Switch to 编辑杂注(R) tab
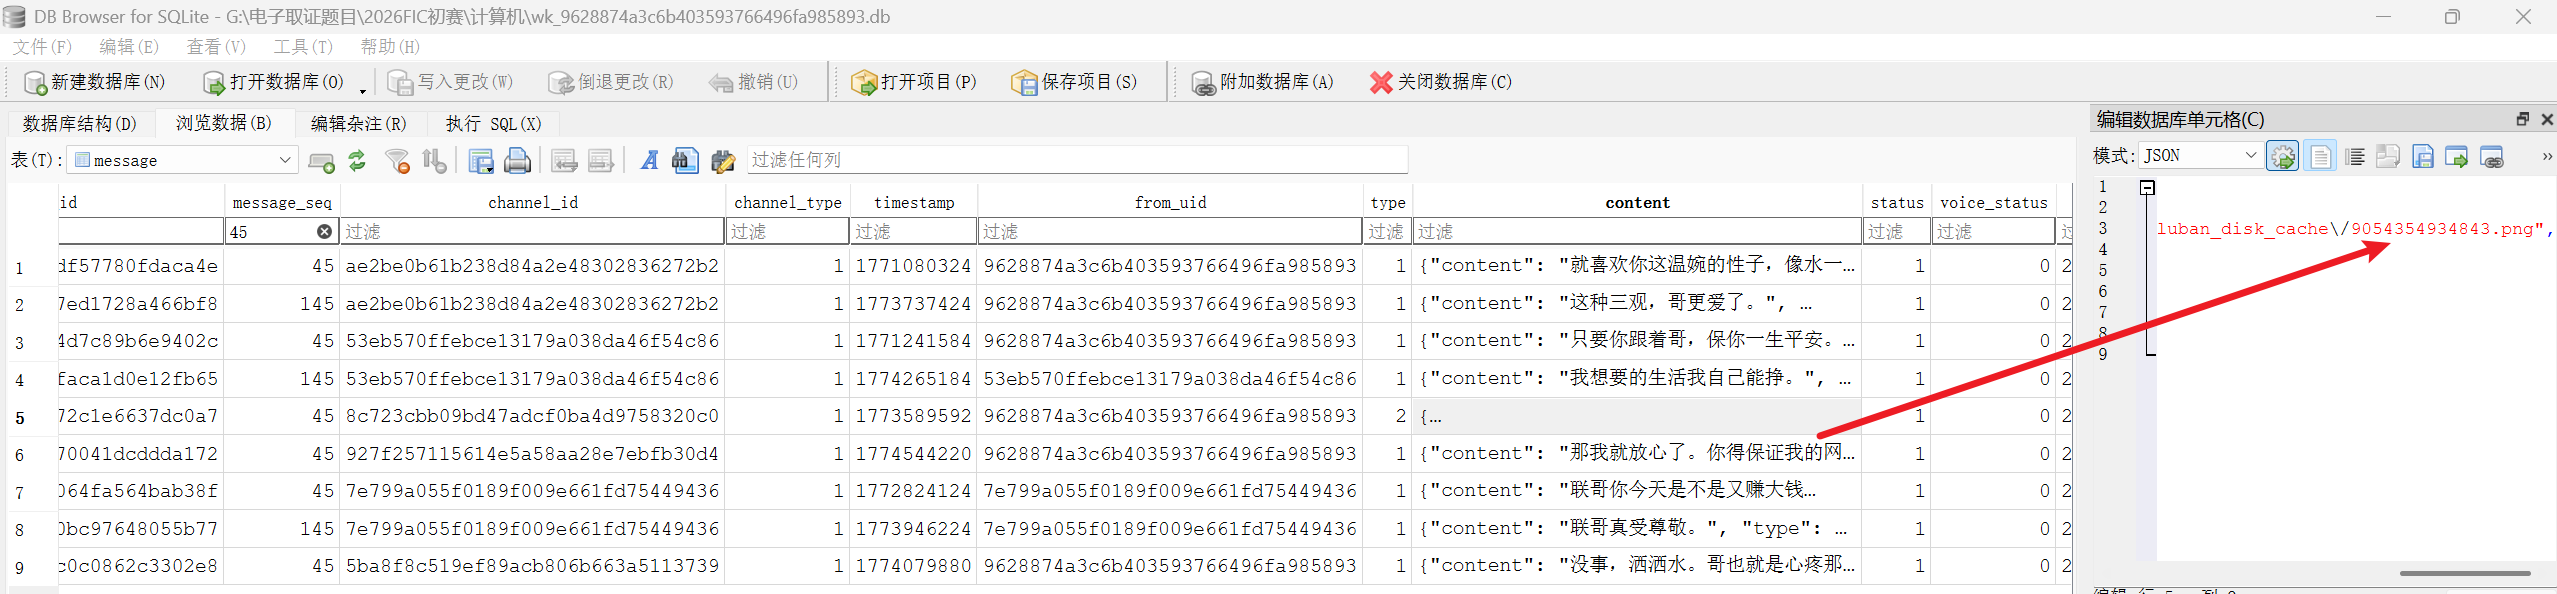Image resolution: width=2557 pixels, height=594 pixels. (358, 123)
